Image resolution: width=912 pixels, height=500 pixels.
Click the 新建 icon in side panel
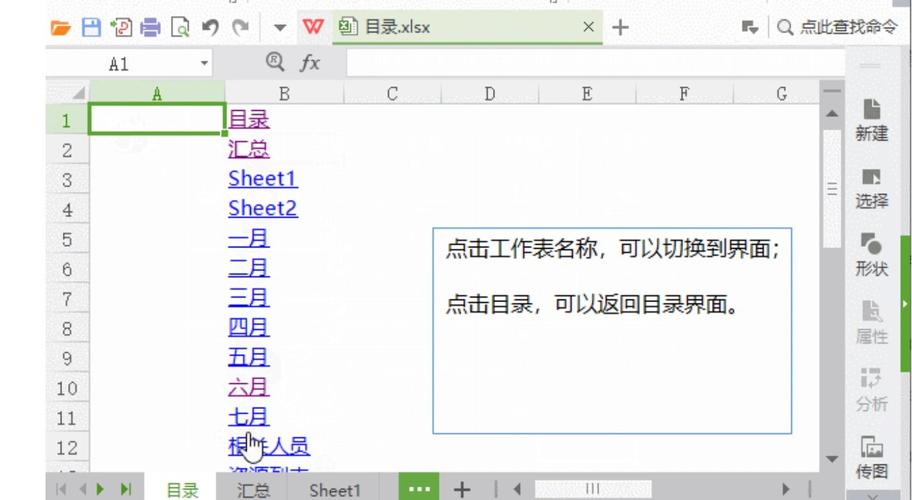(x=871, y=120)
